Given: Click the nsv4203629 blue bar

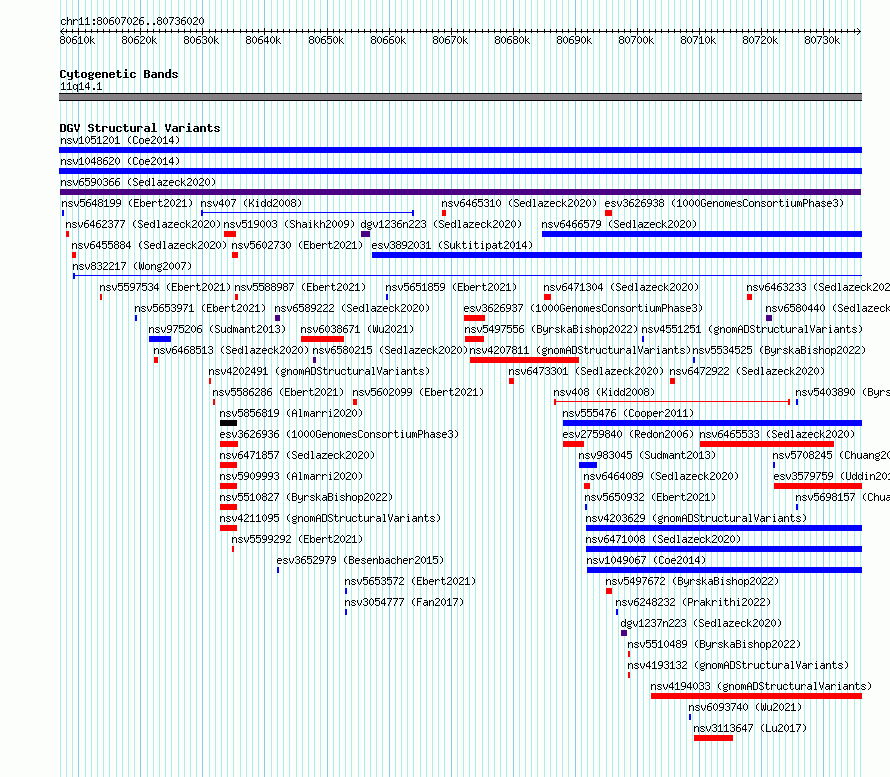Looking at the screenshot, I should coord(724,528).
